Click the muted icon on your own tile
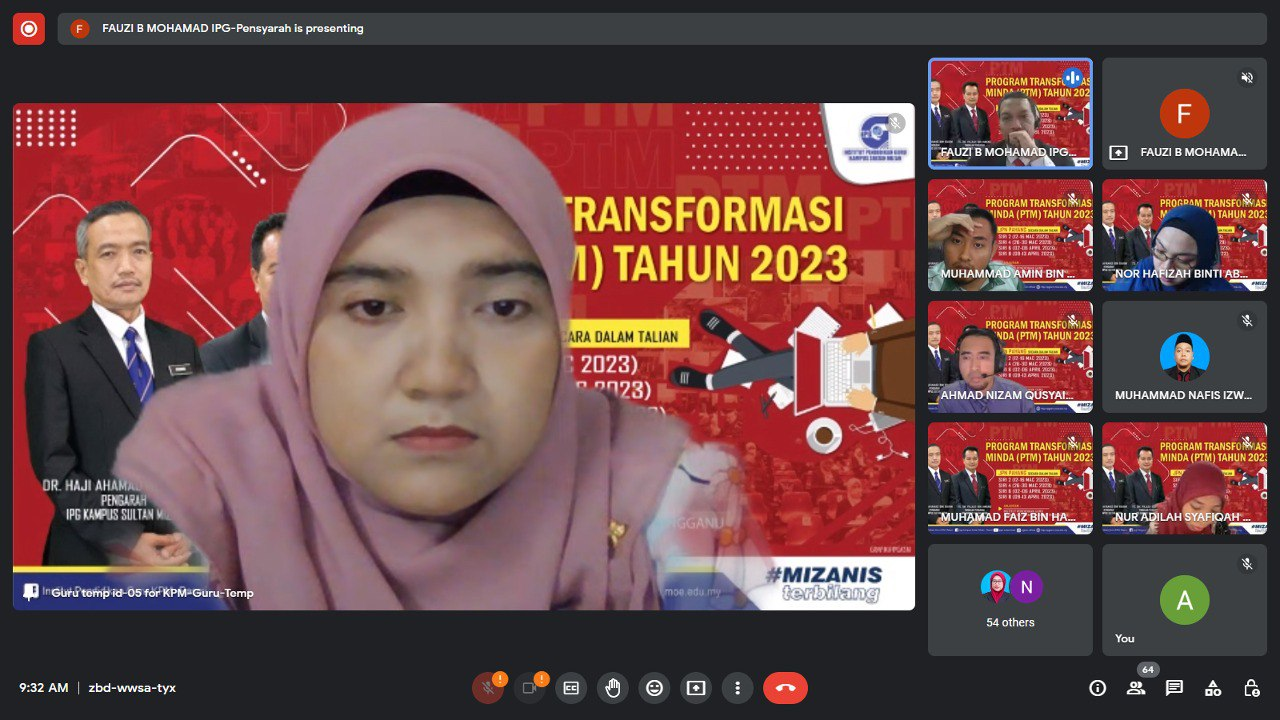This screenshot has width=1280, height=720. click(1247, 563)
